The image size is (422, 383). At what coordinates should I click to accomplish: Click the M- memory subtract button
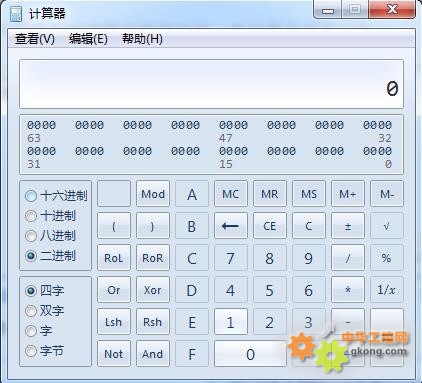[387, 194]
